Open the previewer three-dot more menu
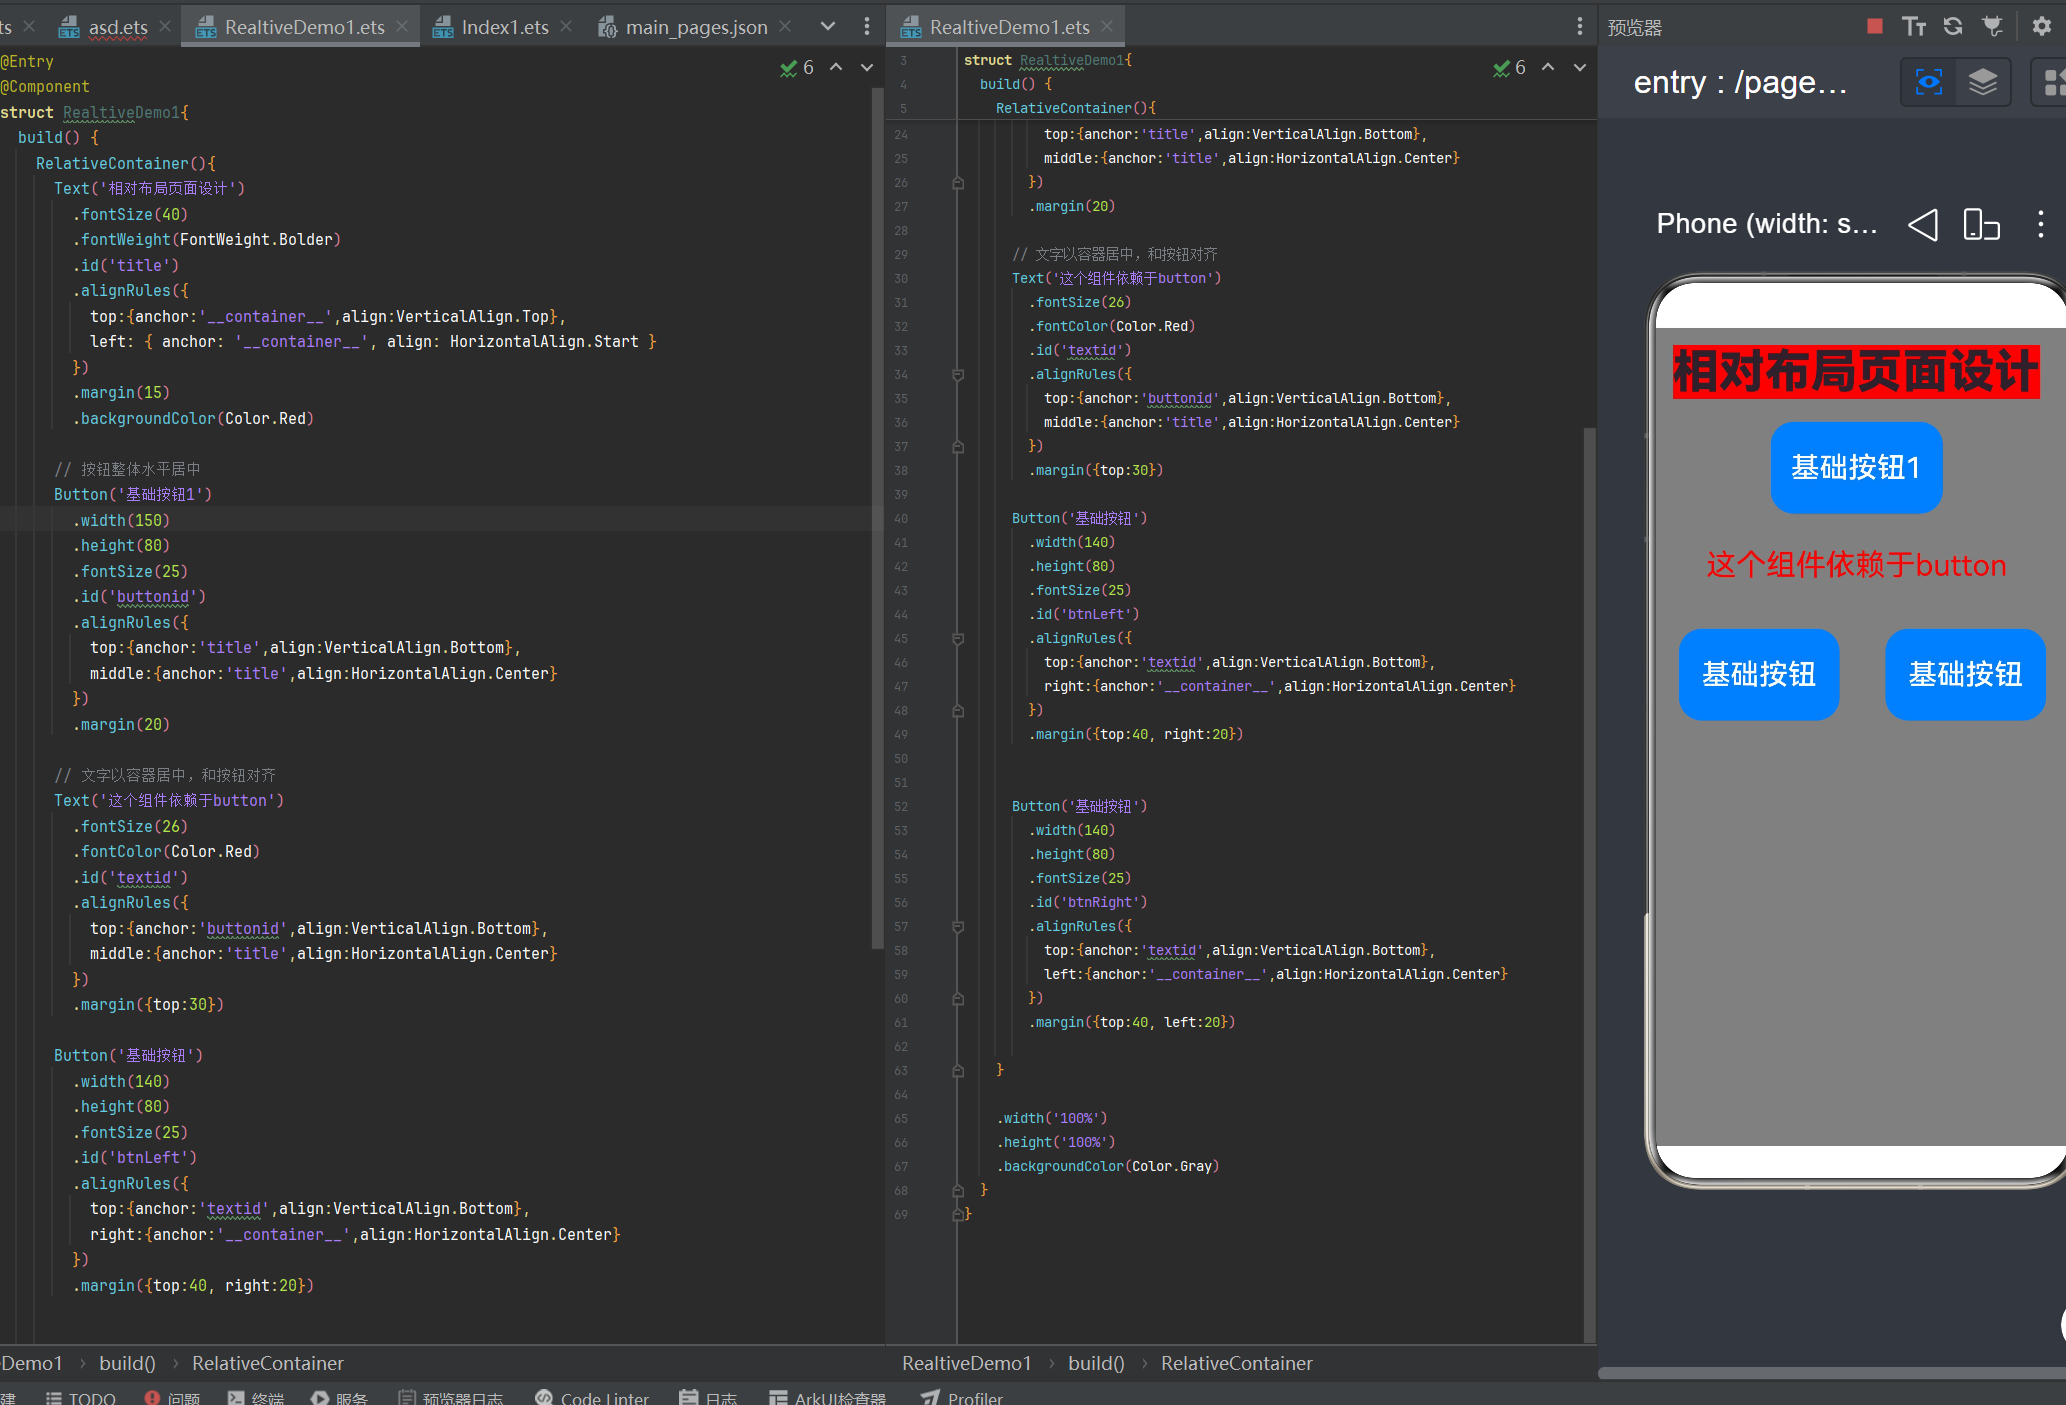Image resolution: width=2066 pixels, height=1405 pixels. 2040,224
